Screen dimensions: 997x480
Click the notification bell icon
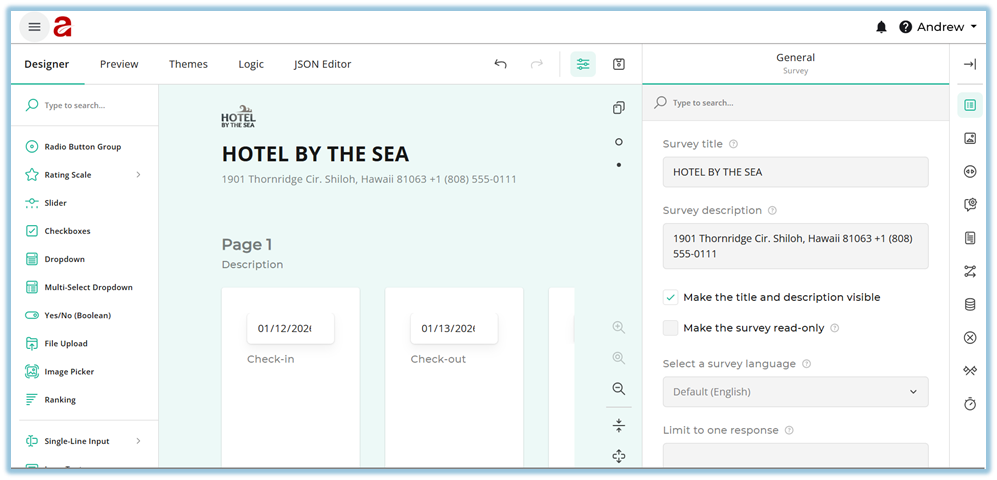[x=881, y=27]
